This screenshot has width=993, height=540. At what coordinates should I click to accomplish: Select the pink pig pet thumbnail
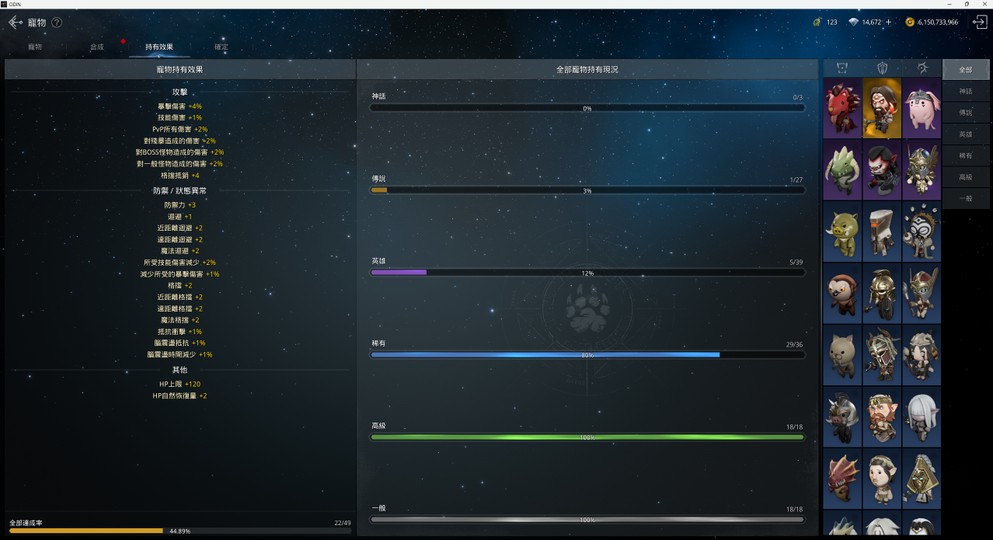(921, 108)
